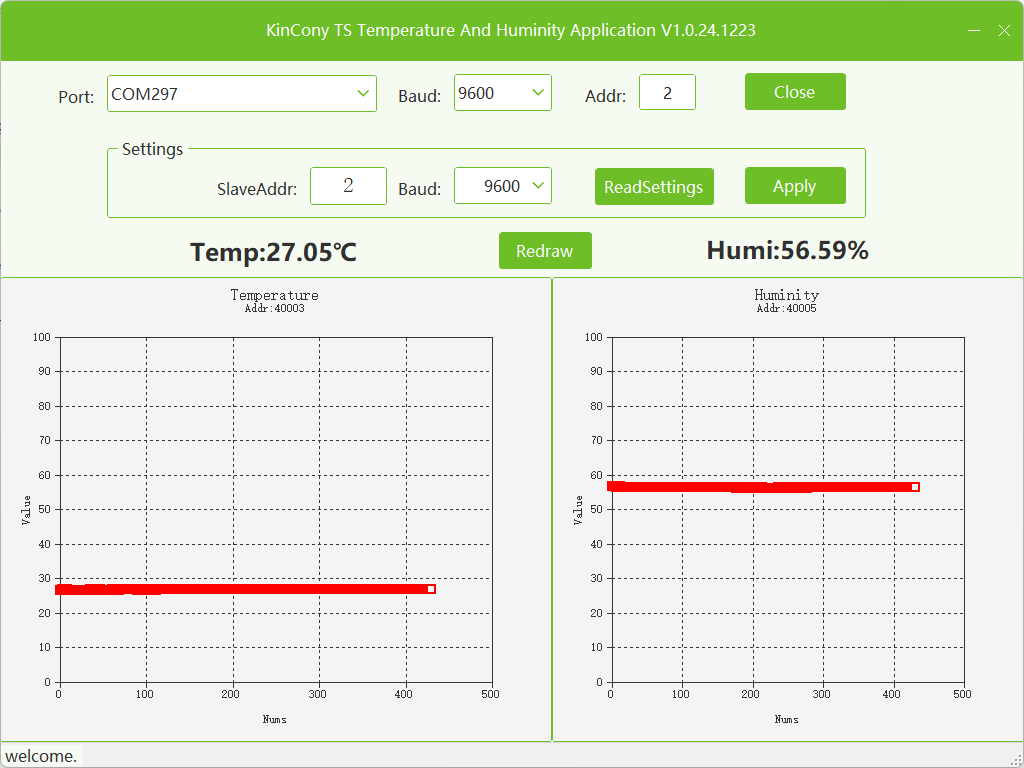The image size is (1024, 768).
Task: Expand the top Baud rate 9600 dropdown
Action: (503, 93)
